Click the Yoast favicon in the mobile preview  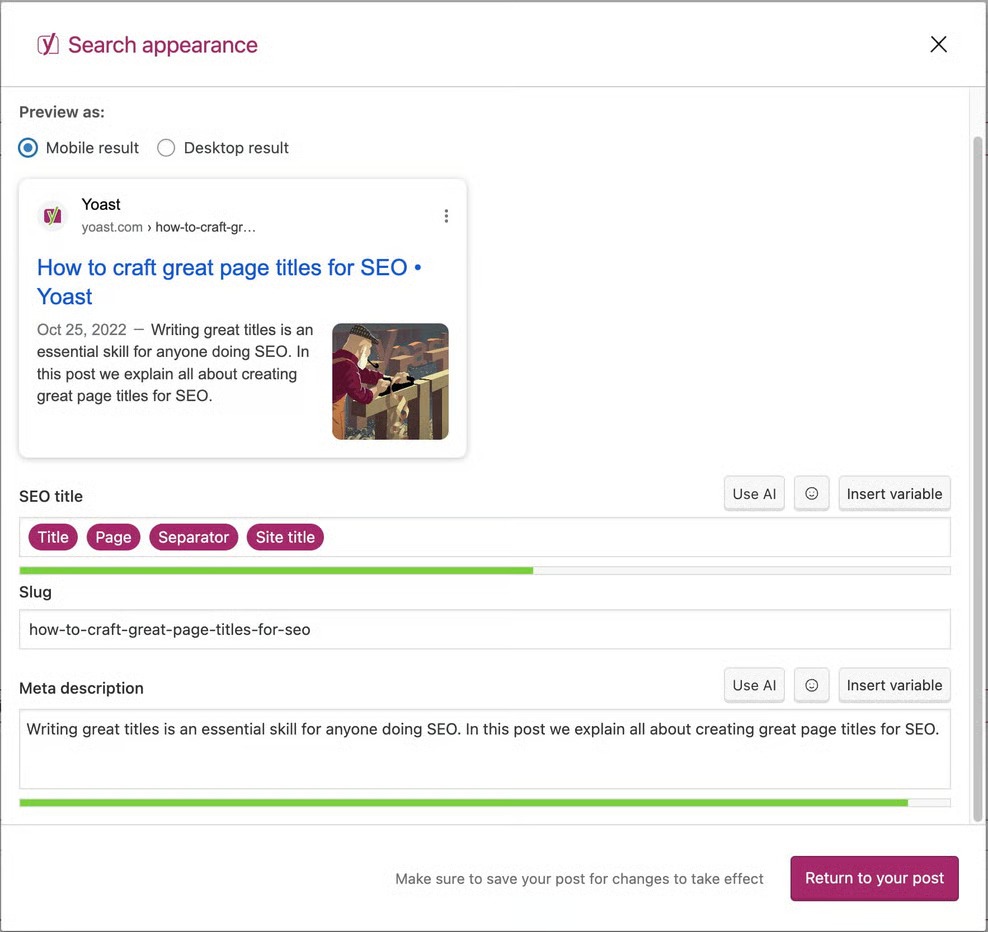(51, 215)
